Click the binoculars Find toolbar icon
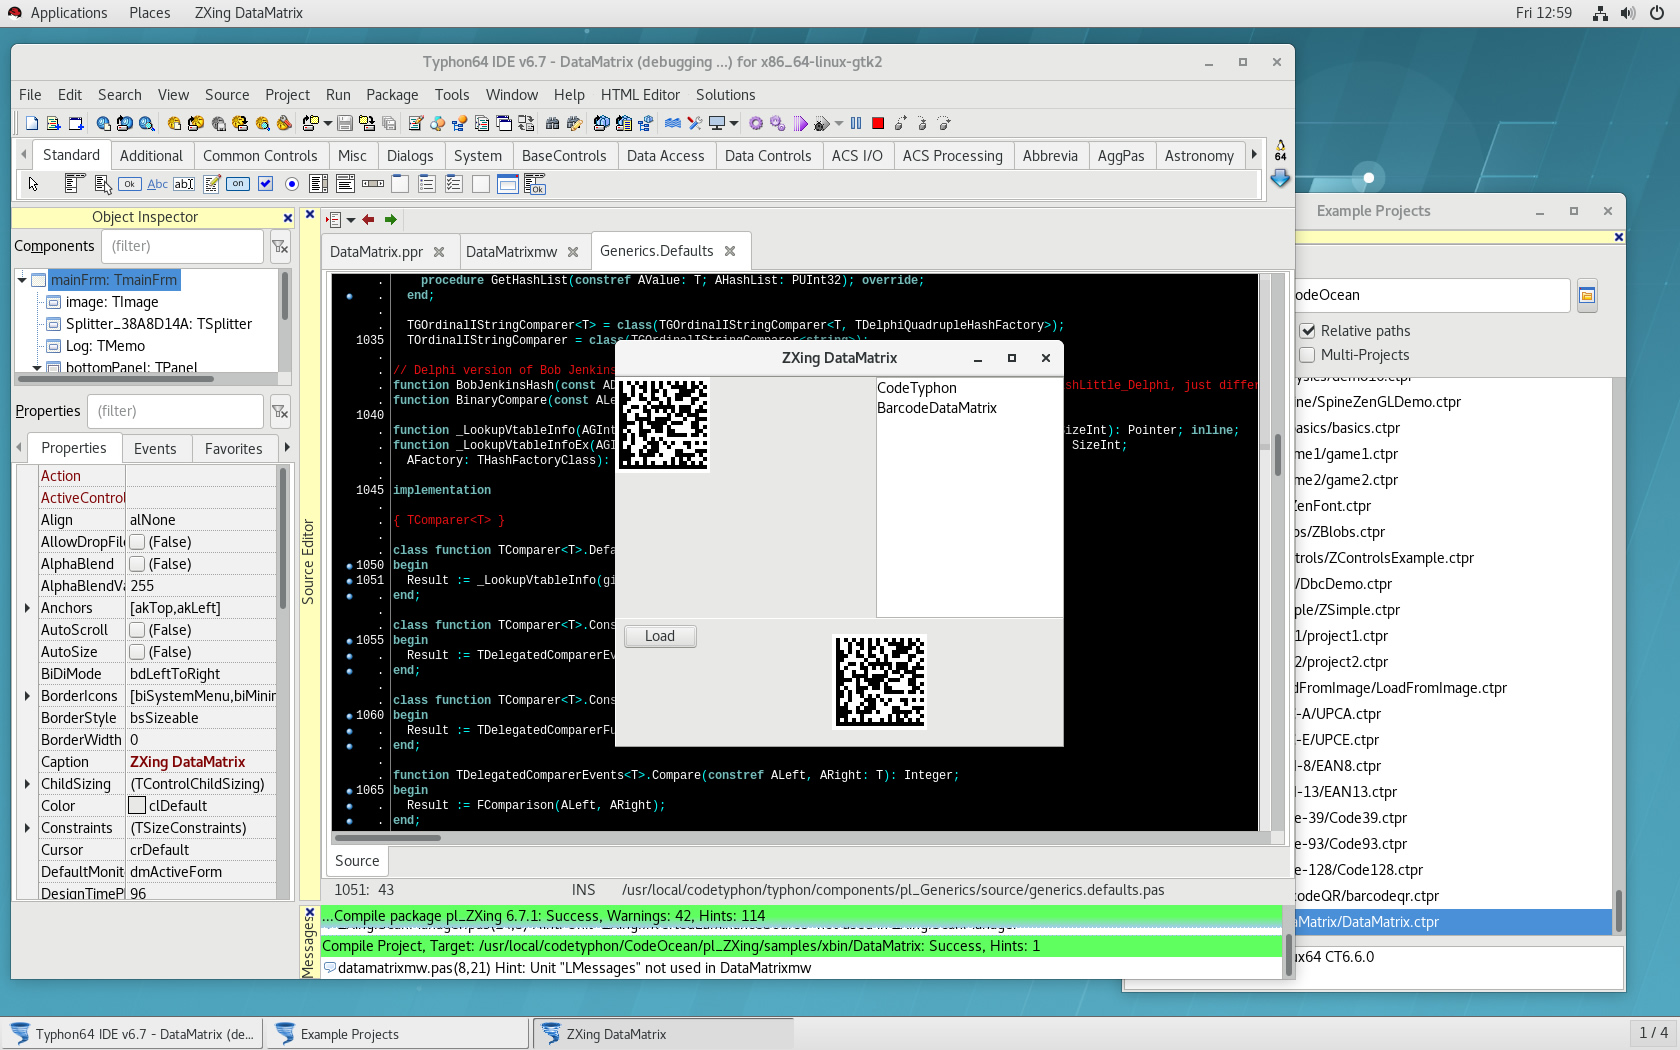Image resolution: width=1680 pixels, height=1050 pixels. 552,123
